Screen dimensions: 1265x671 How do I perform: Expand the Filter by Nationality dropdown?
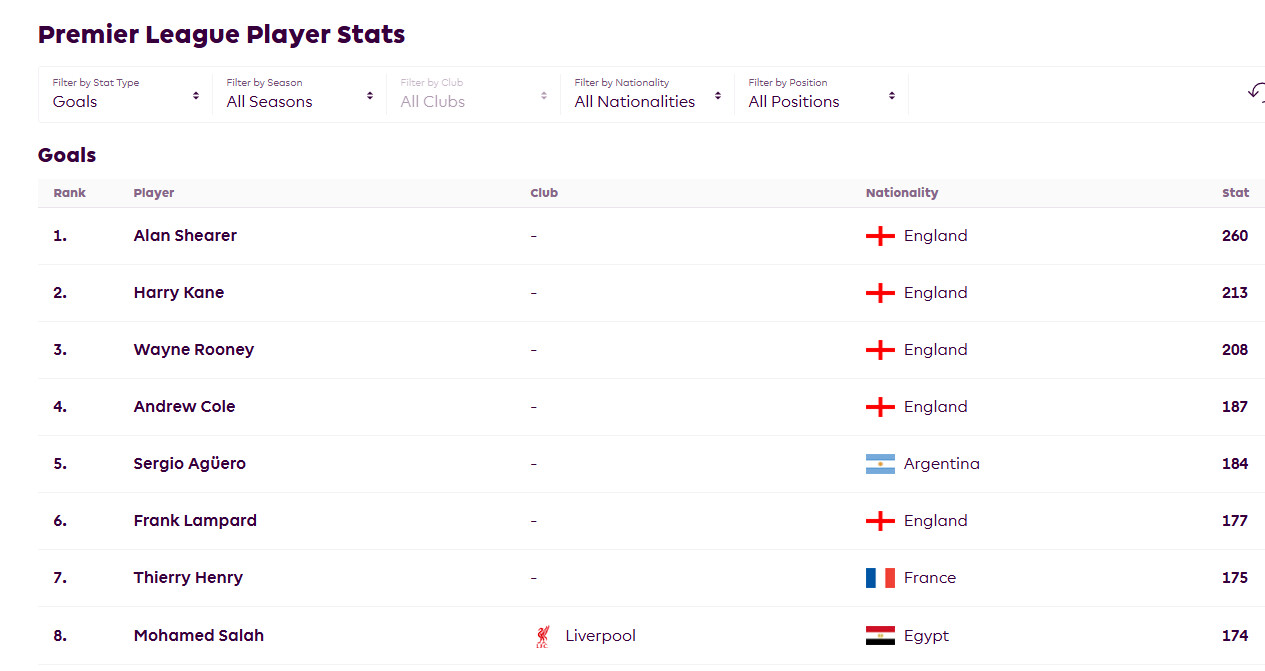[647, 94]
